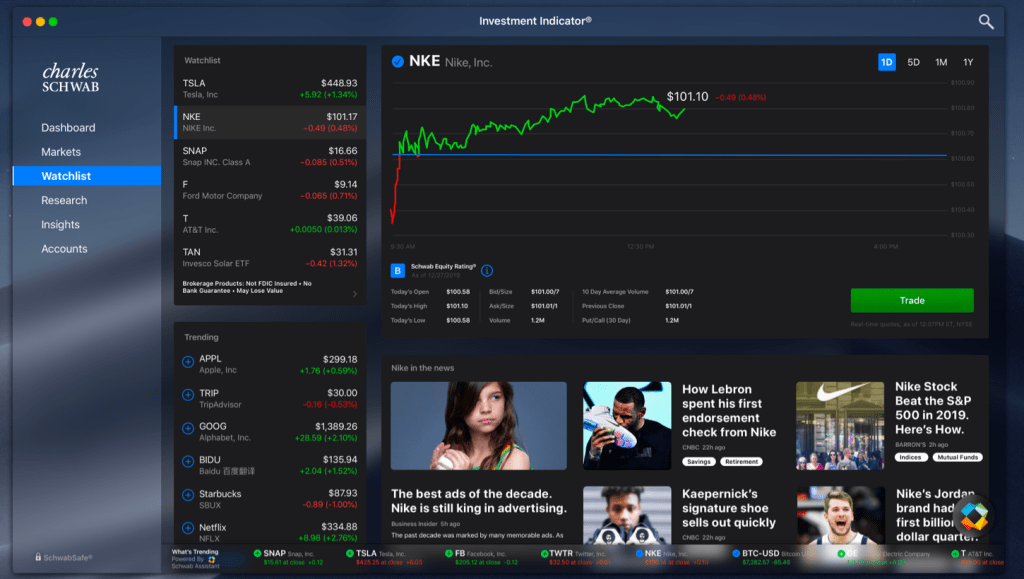Select NKE NIKE Inc. row in watchlist
The width and height of the screenshot is (1024, 579).
point(270,122)
